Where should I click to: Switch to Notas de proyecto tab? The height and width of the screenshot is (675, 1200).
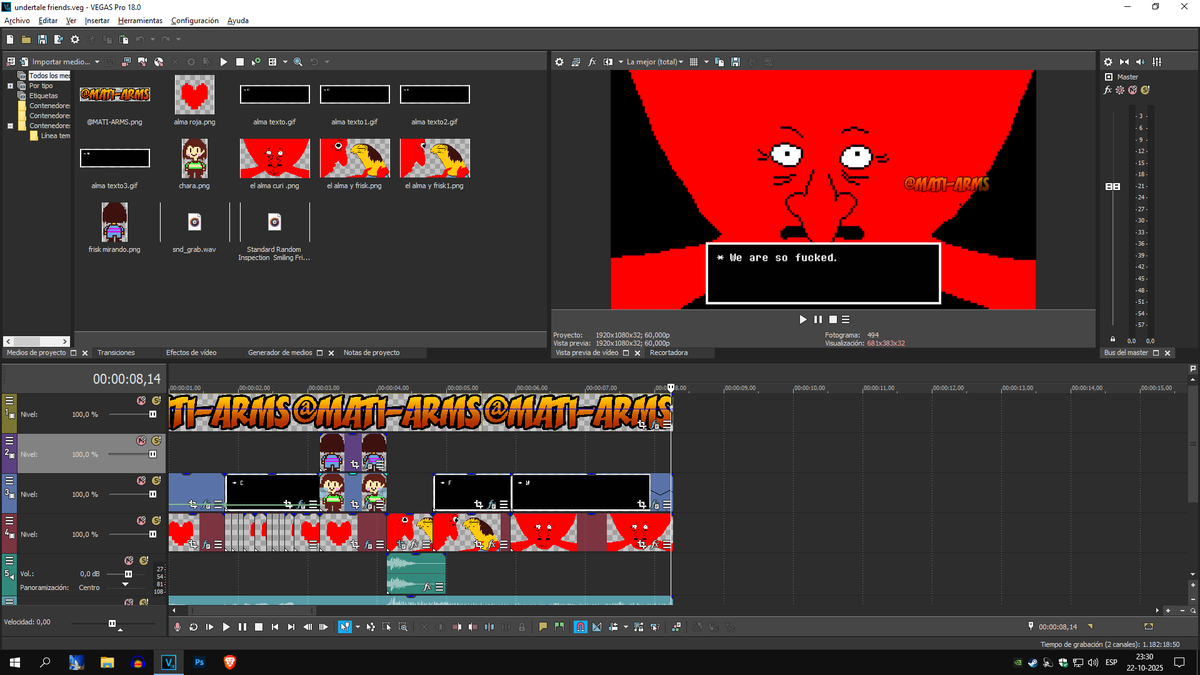[371, 353]
